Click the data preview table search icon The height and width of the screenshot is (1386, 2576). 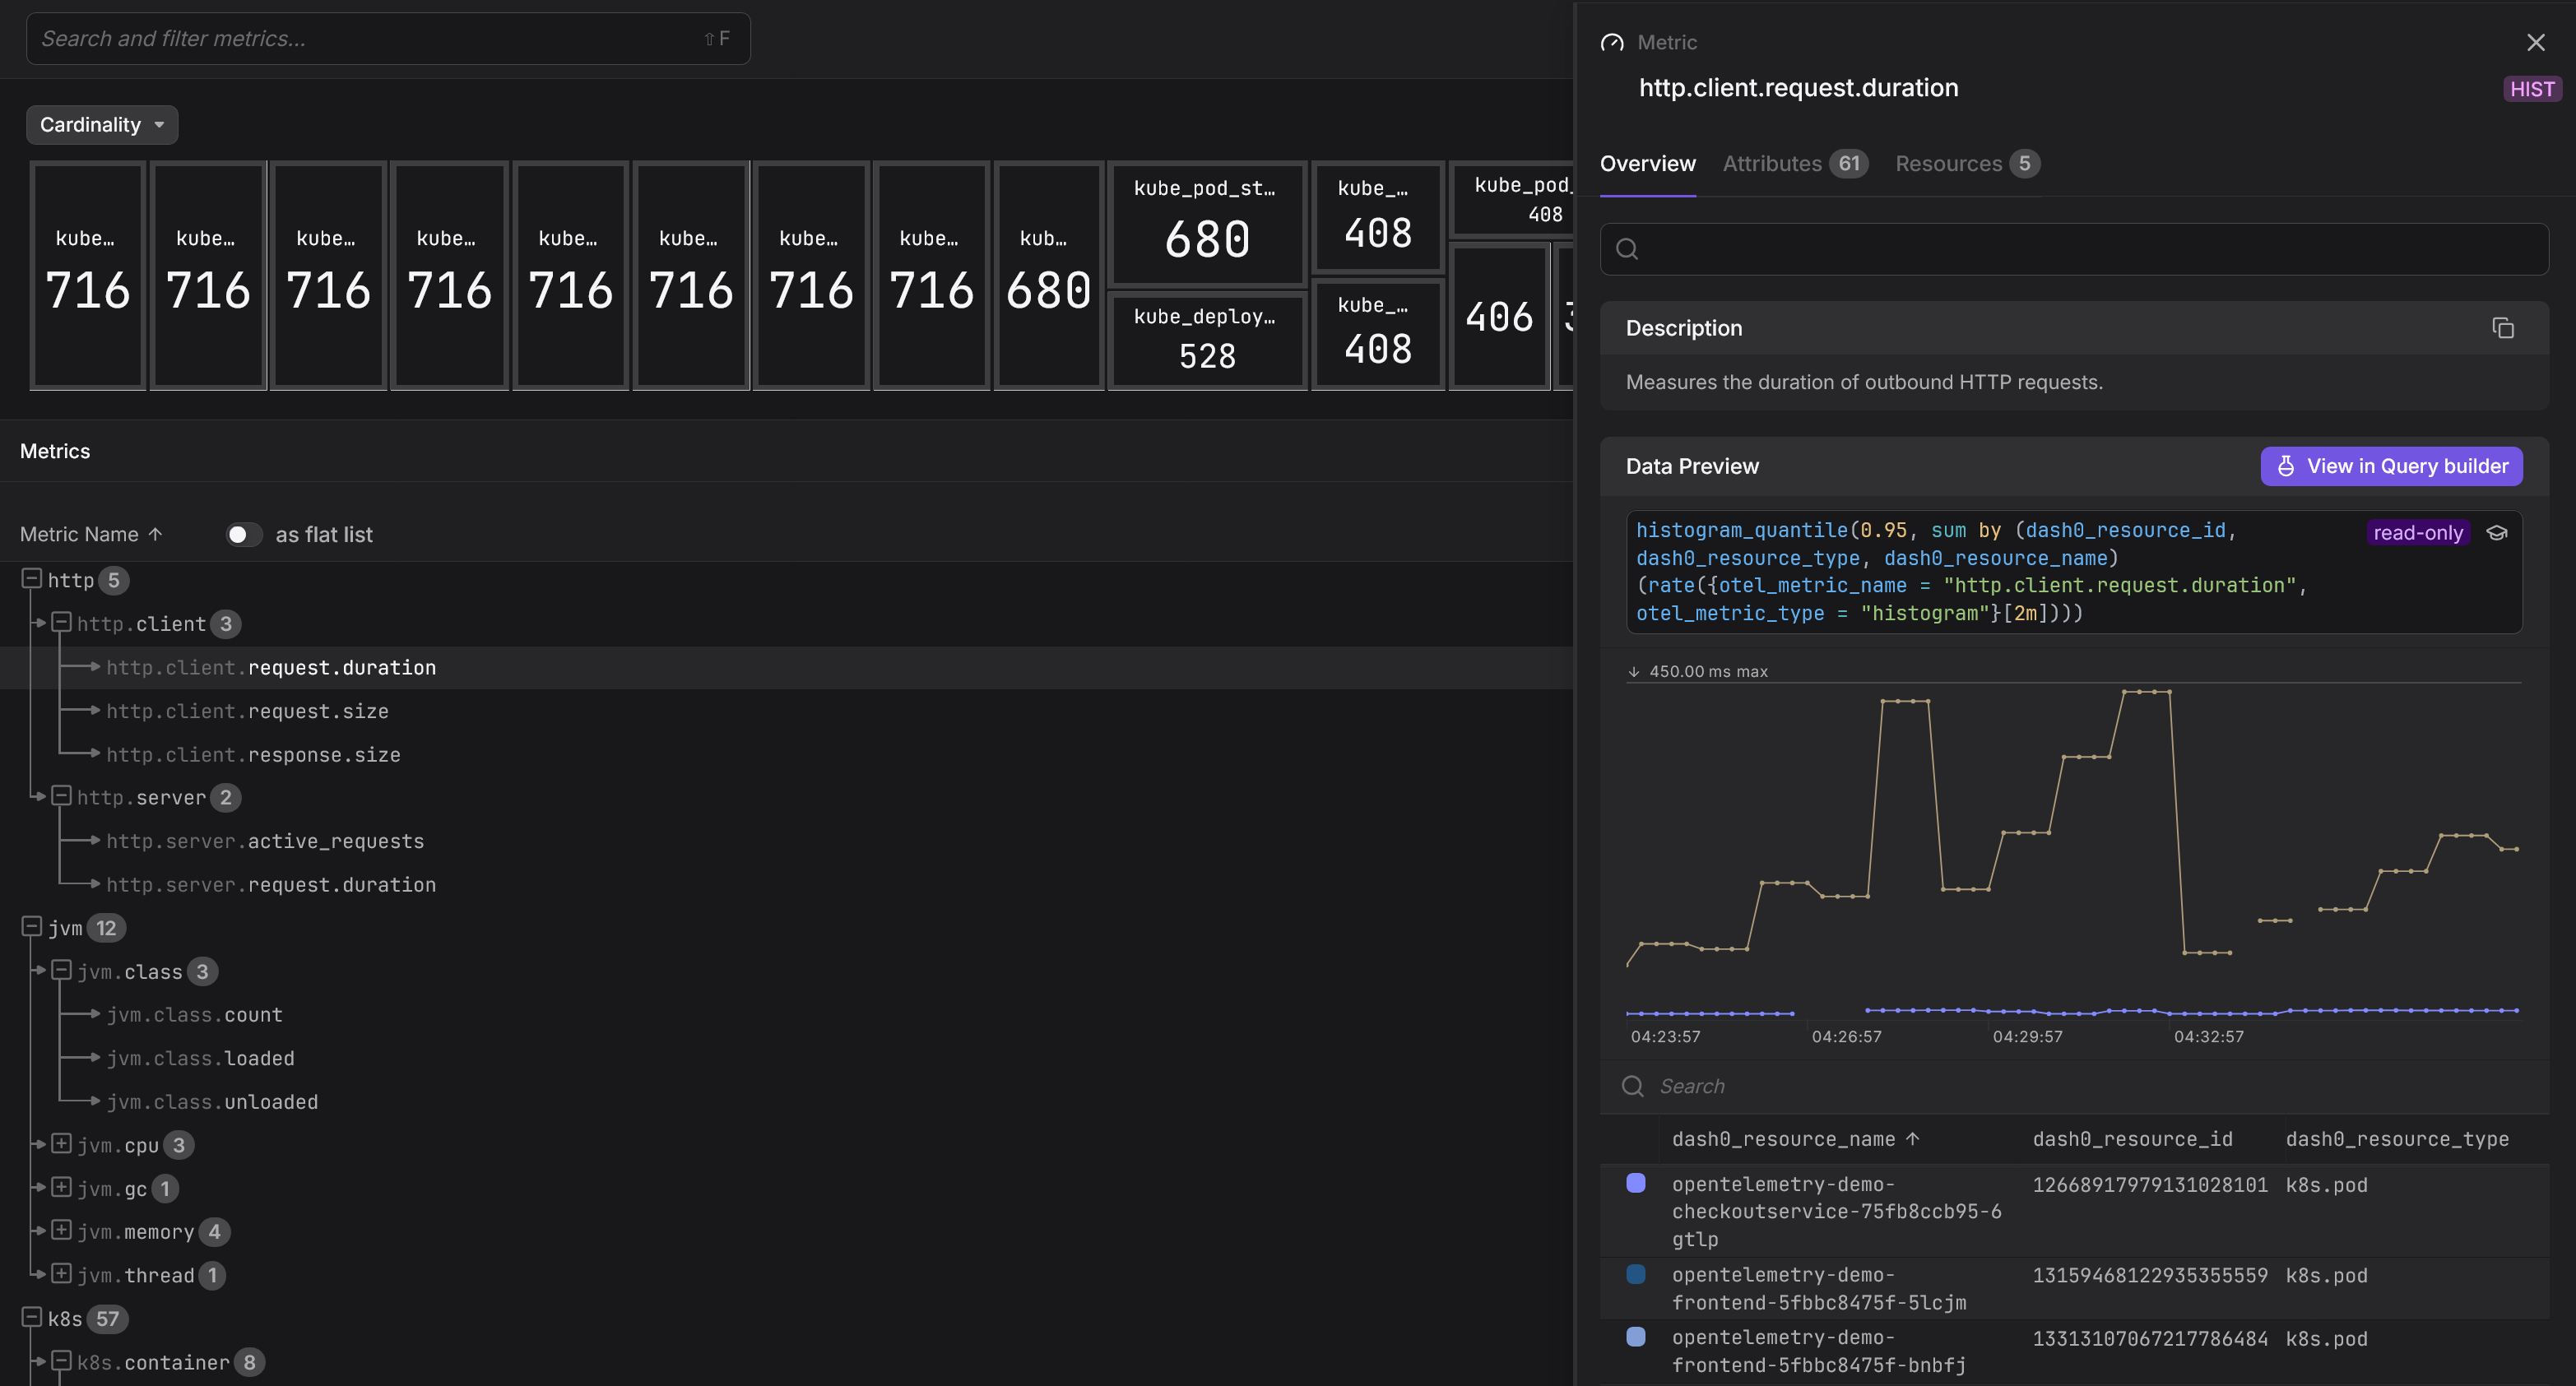pos(1633,1086)
